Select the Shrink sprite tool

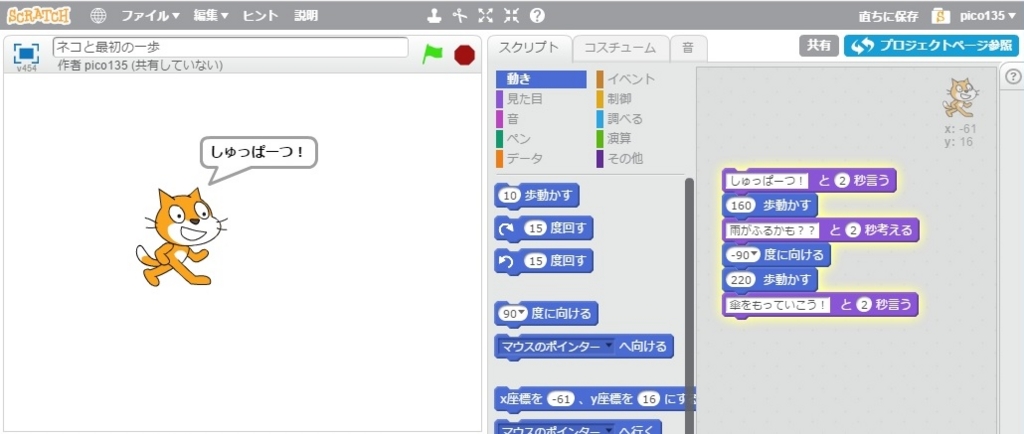click(x=511, y=16)
